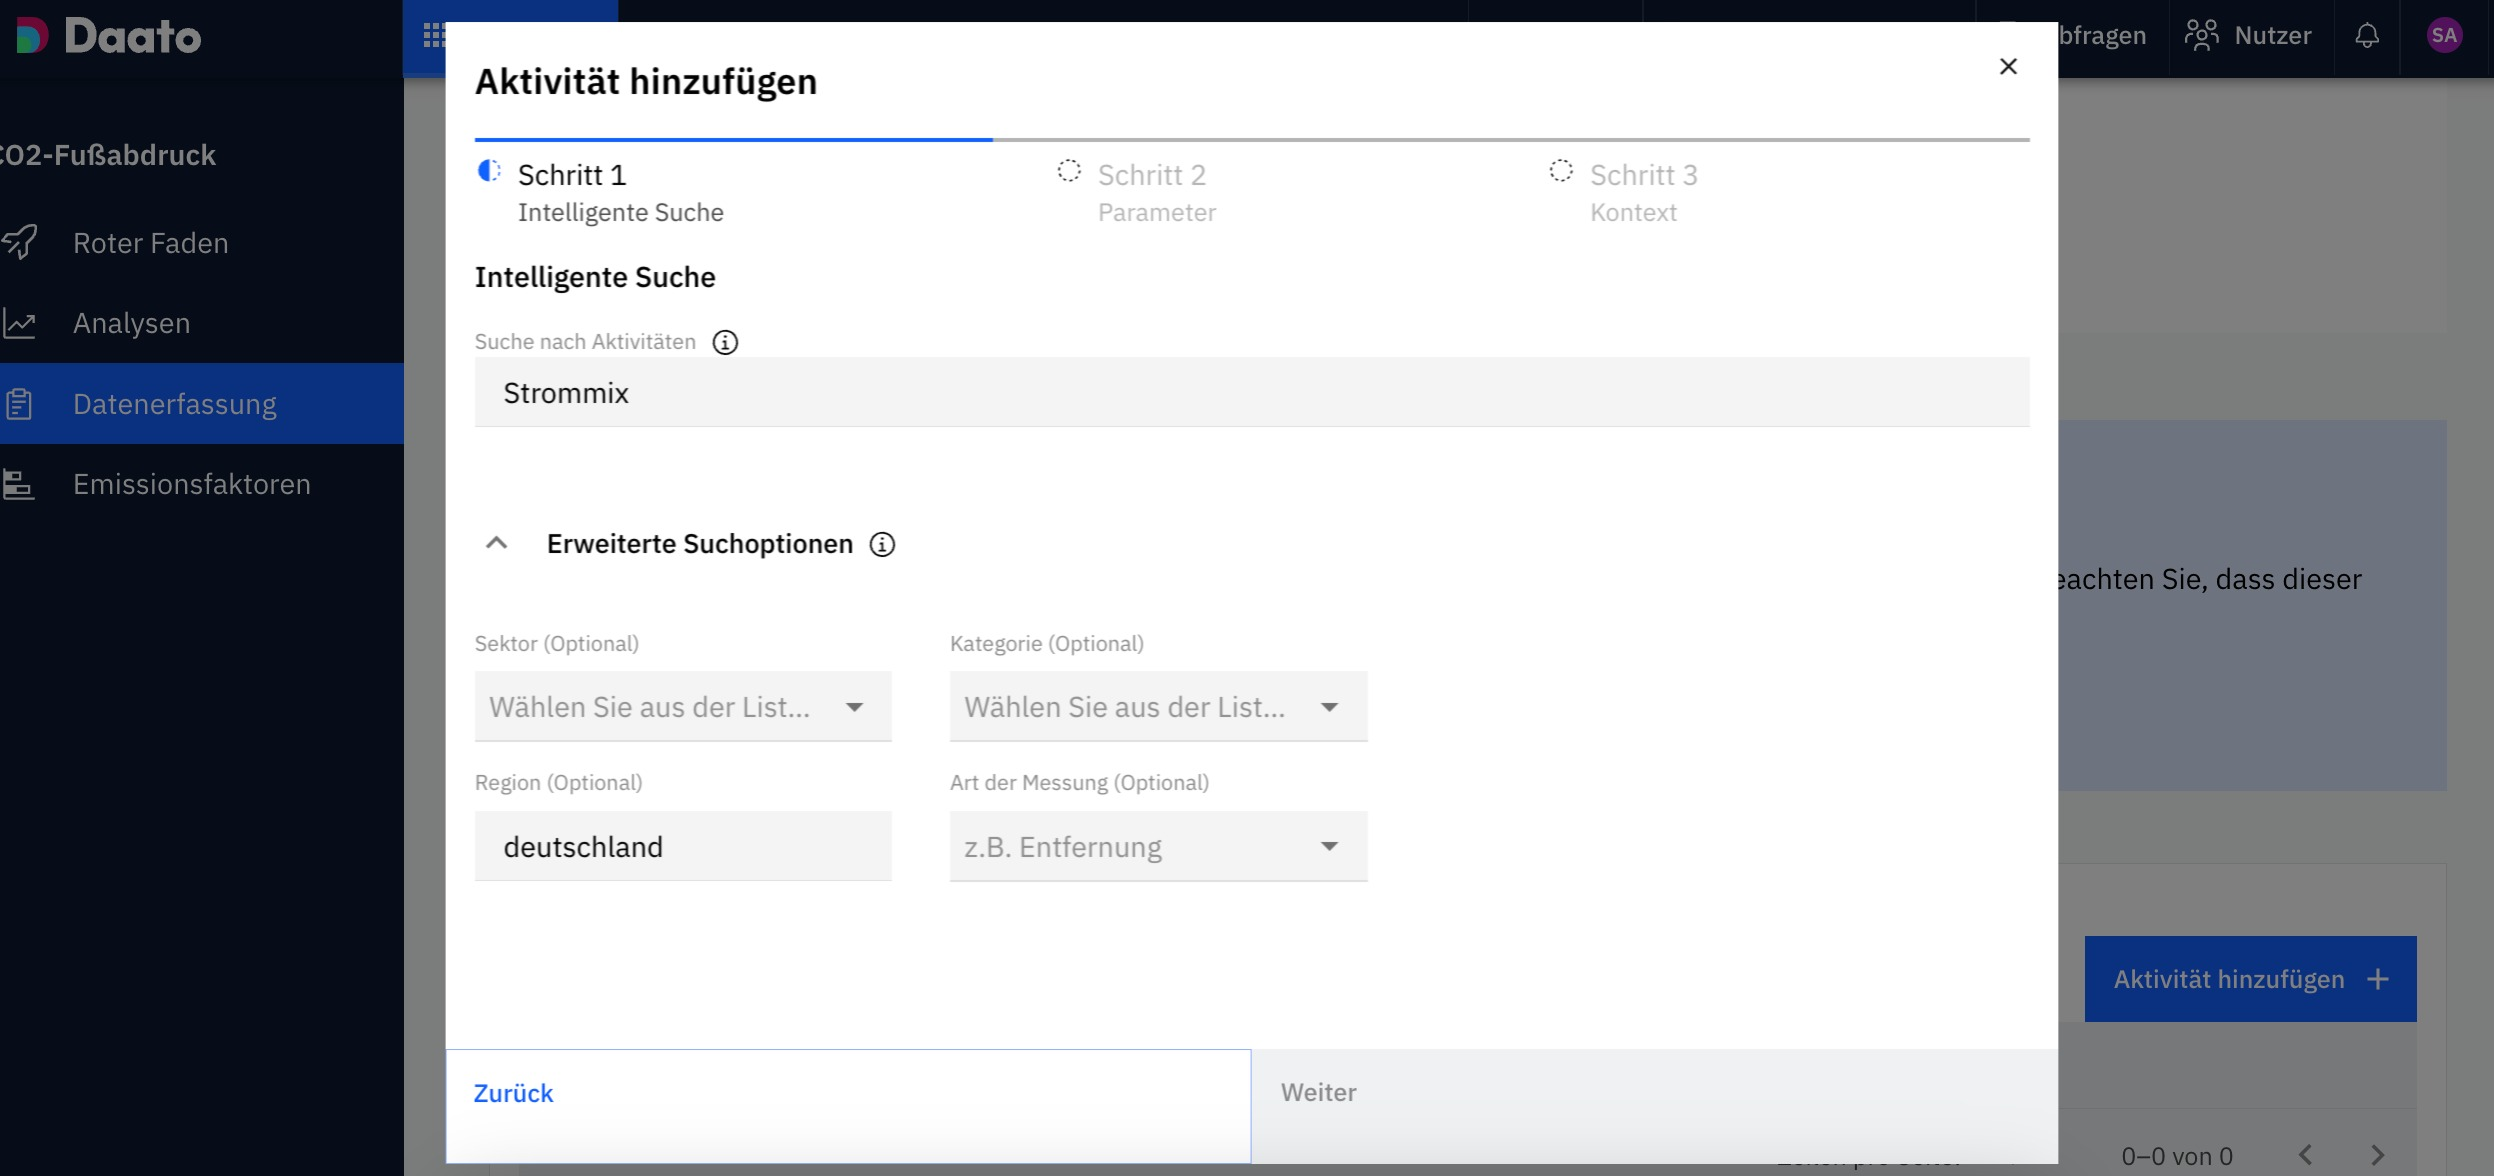This screenshot has height=1176, width=2494.
Task: Open the Sektor dropdown list
Action: tap(682, 707)
